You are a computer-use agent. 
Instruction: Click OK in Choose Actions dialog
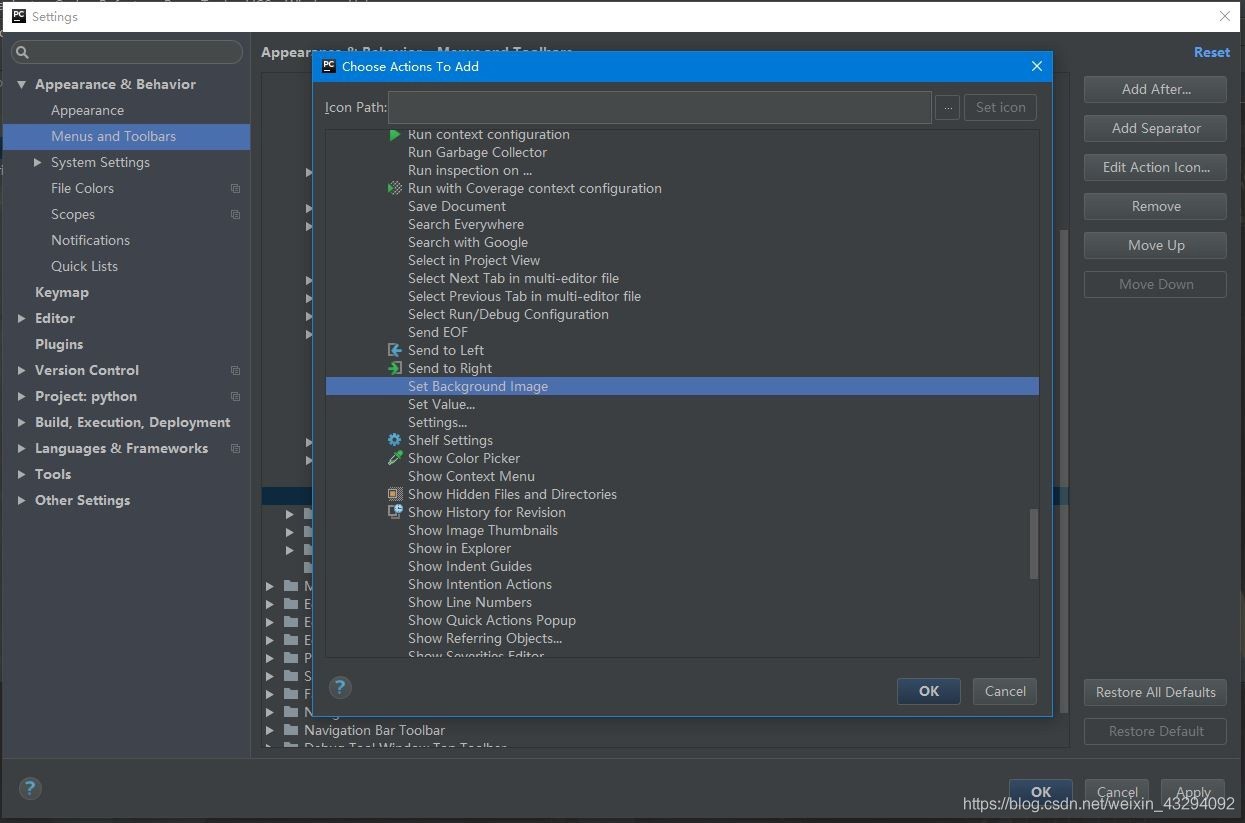coord(929,691)
